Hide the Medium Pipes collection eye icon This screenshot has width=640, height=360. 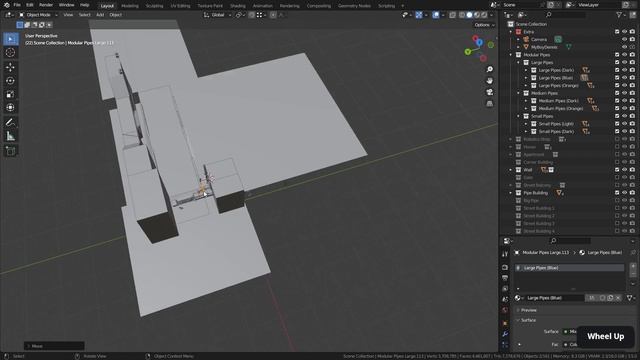click(x=624, y=93)
